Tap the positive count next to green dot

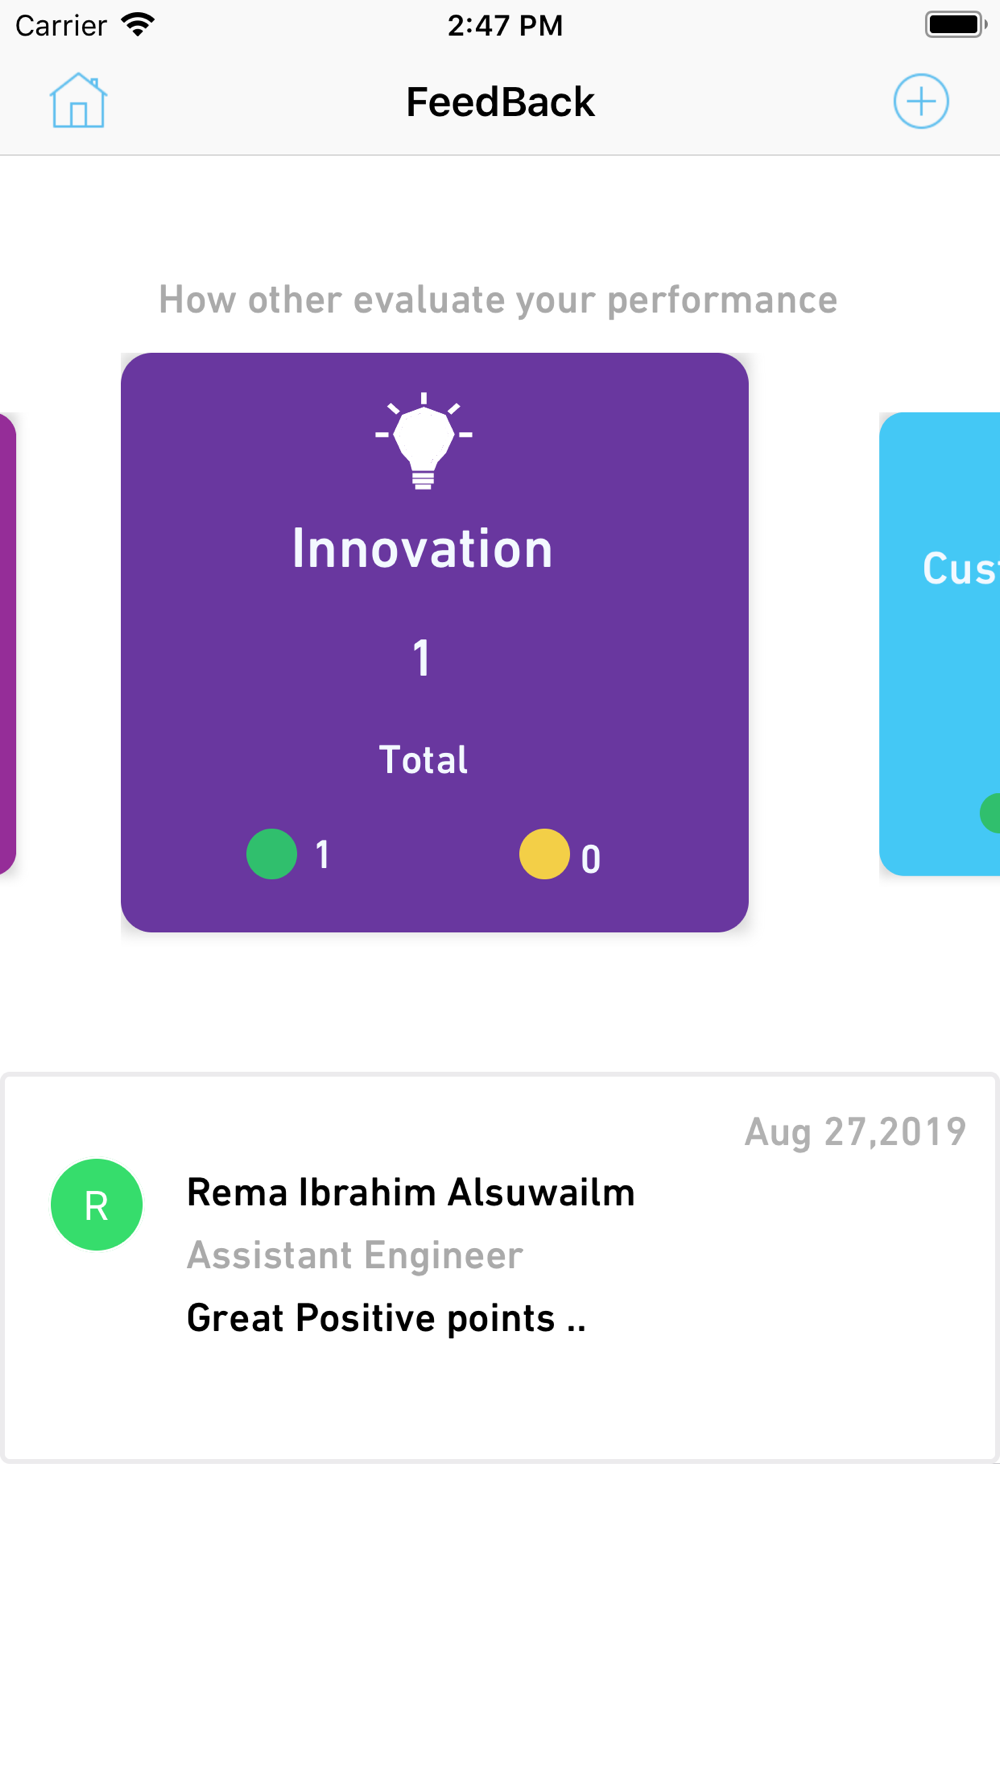pyautogui.click(x=322, y=855)
